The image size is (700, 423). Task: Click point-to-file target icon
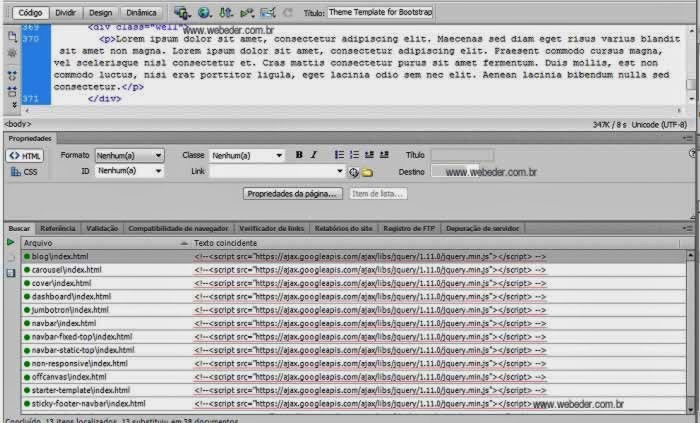click(x=354, y=172)
